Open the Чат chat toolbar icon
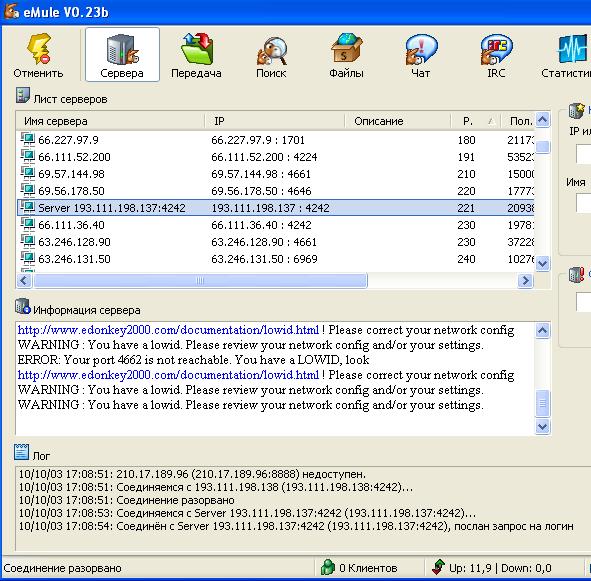Image resolution: width=591 pixels, height=581 pixels. (421, 55)
